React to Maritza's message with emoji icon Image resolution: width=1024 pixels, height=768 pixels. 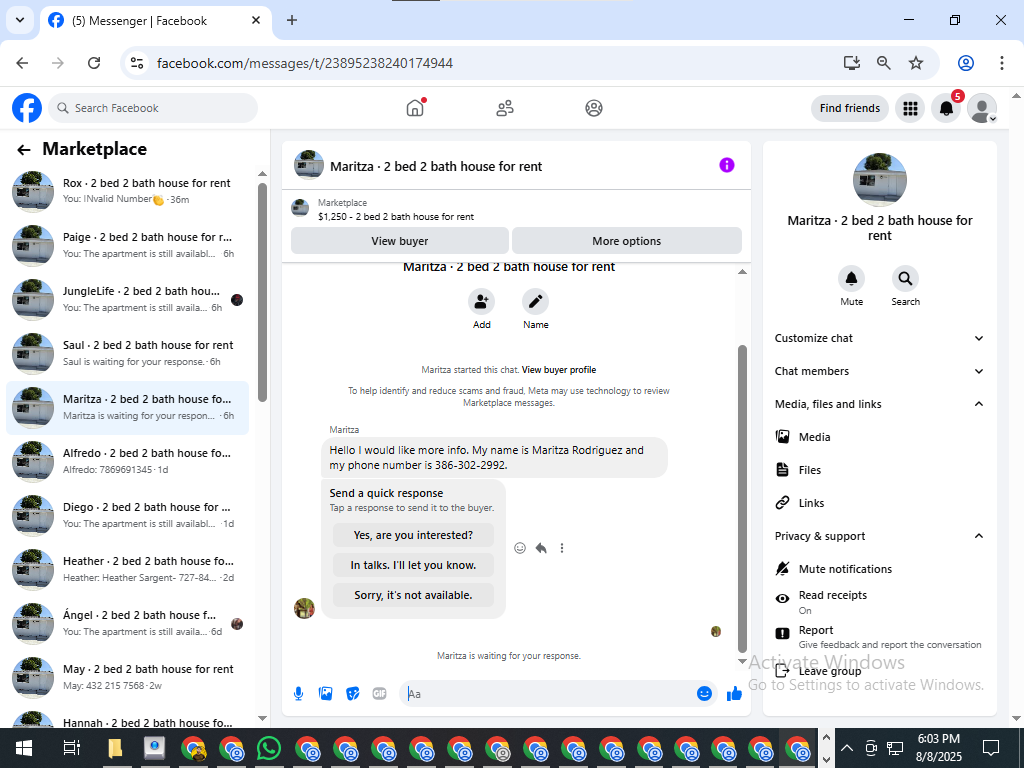click(x=520, y=548)
